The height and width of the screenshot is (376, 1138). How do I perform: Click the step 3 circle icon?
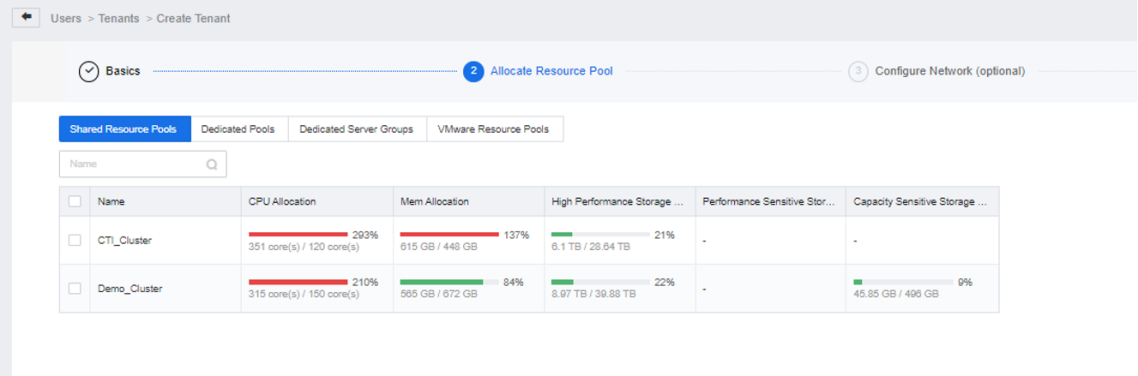[x=858, y=71]
